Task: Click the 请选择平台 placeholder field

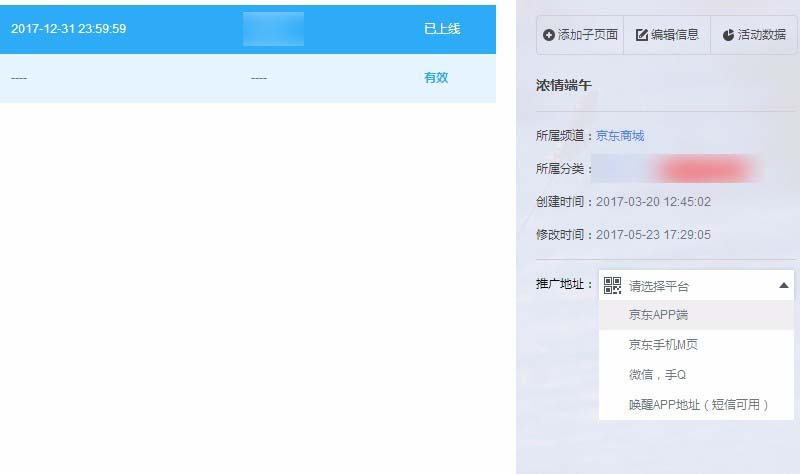Action: pos(696,286)
